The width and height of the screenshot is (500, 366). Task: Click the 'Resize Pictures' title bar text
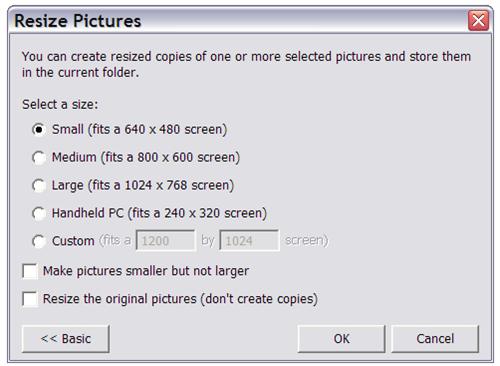[x=78, y=21]
